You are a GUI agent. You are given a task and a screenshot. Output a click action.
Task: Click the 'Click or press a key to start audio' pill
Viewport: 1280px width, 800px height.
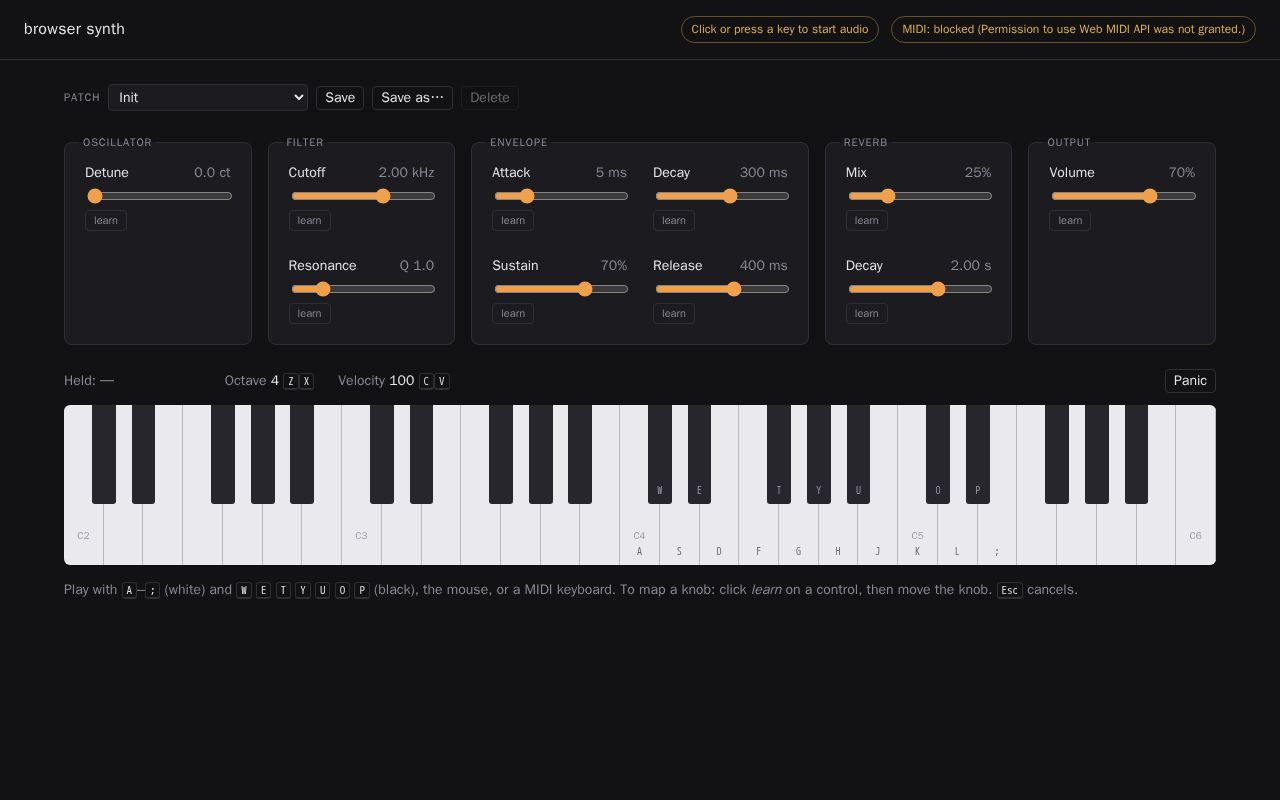click(780, 29)
